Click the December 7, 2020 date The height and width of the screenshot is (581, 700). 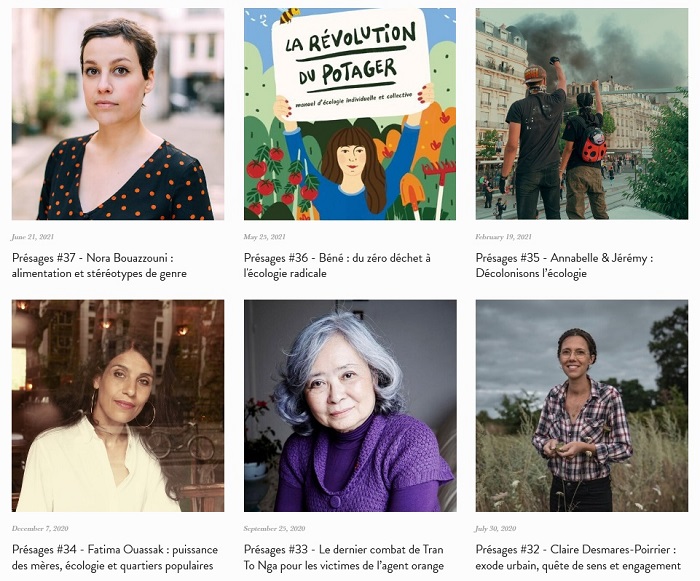(40, 528)
